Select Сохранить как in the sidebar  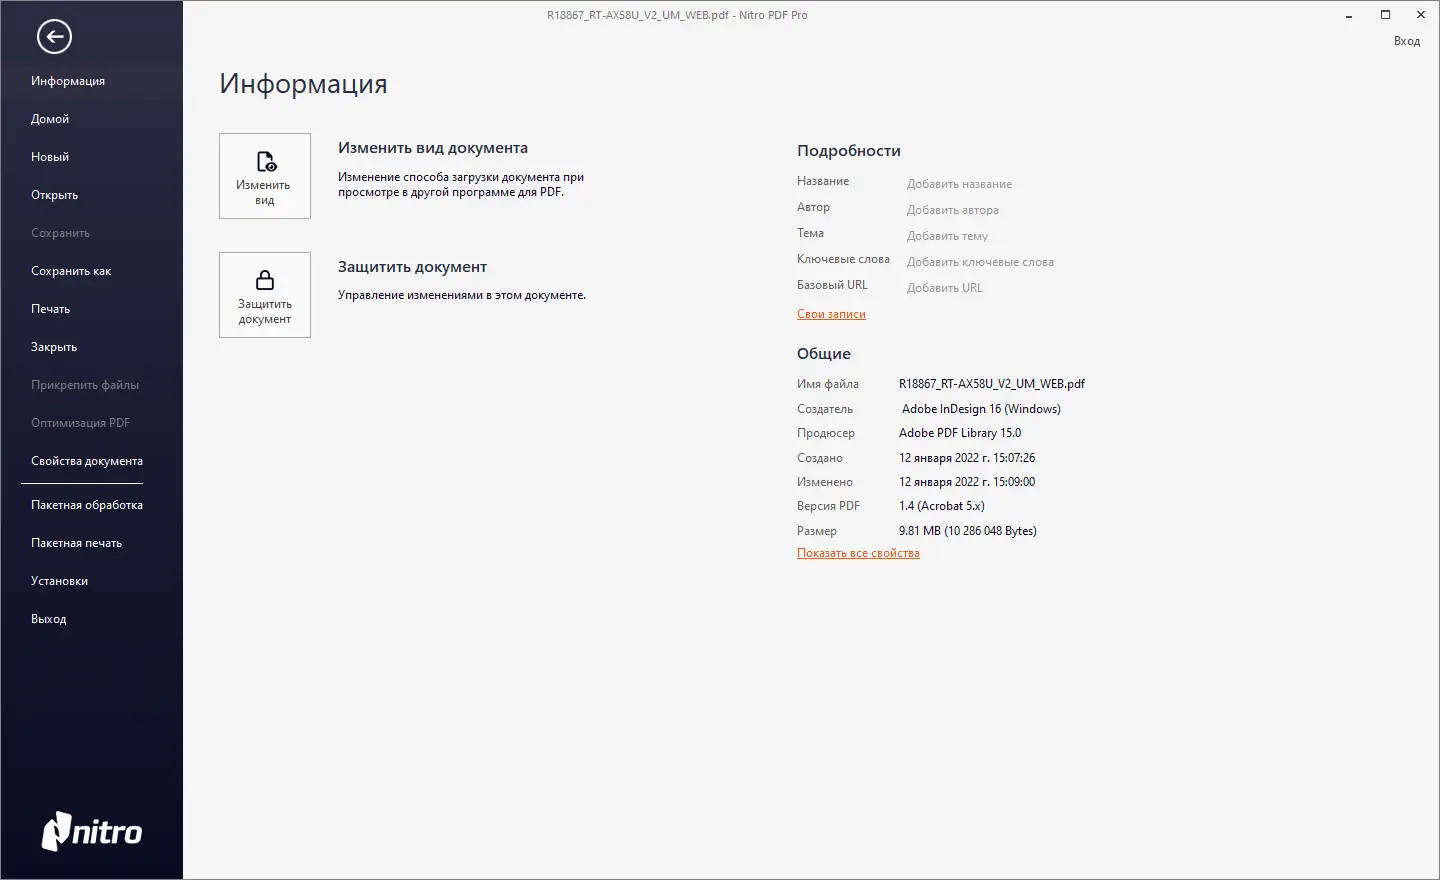click(x=71, y=271)
